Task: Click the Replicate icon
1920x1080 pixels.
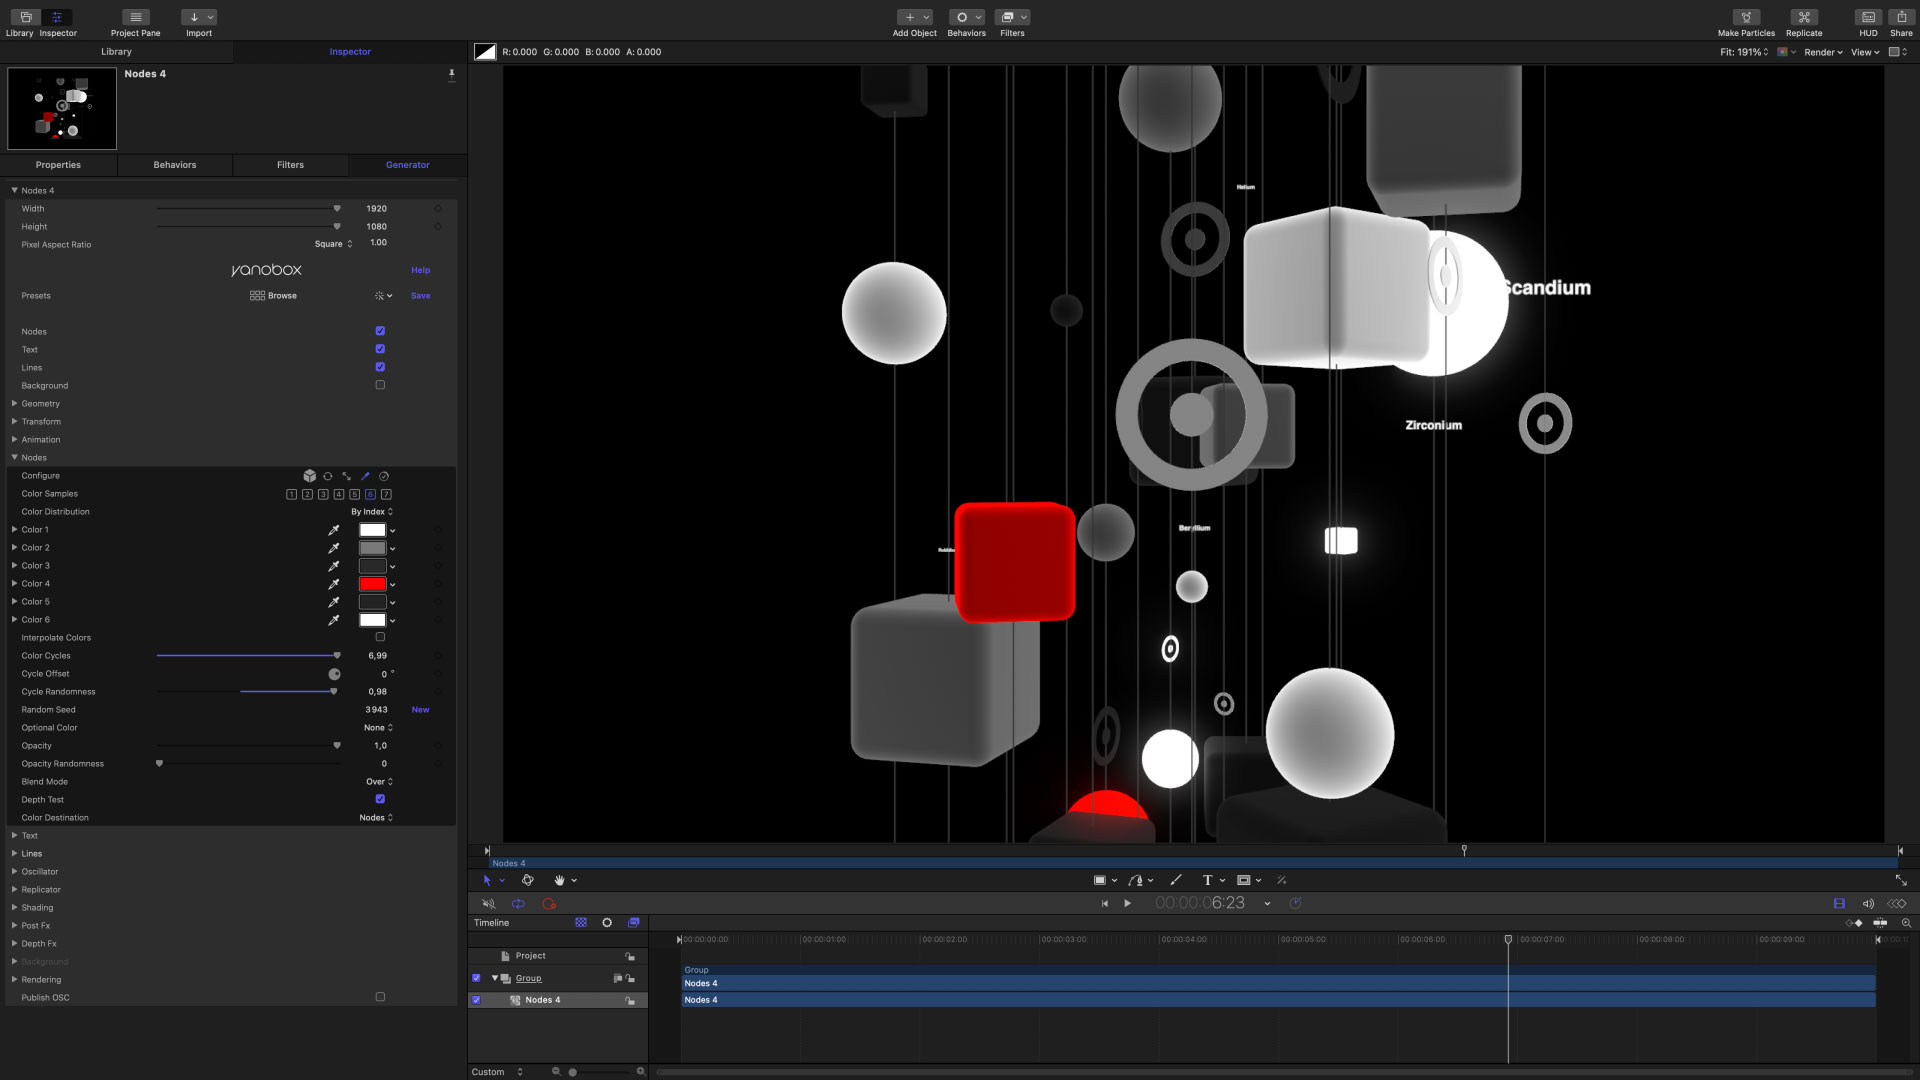Action: [1804, 17]
